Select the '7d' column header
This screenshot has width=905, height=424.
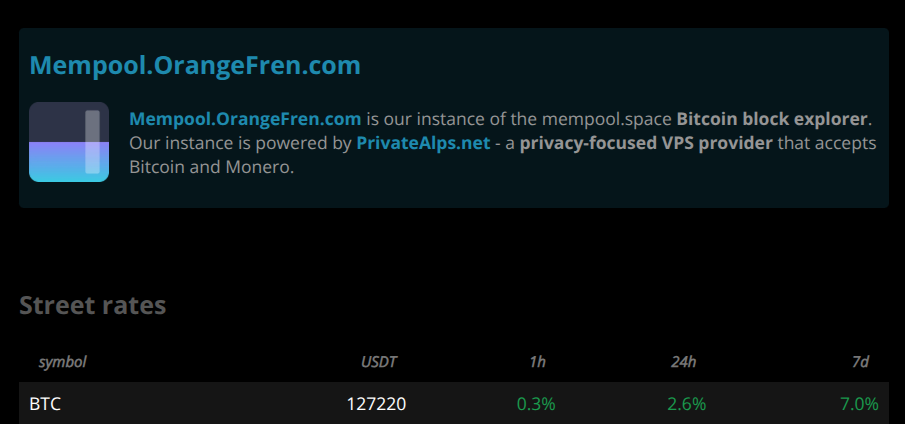click(x=861, y=362)
